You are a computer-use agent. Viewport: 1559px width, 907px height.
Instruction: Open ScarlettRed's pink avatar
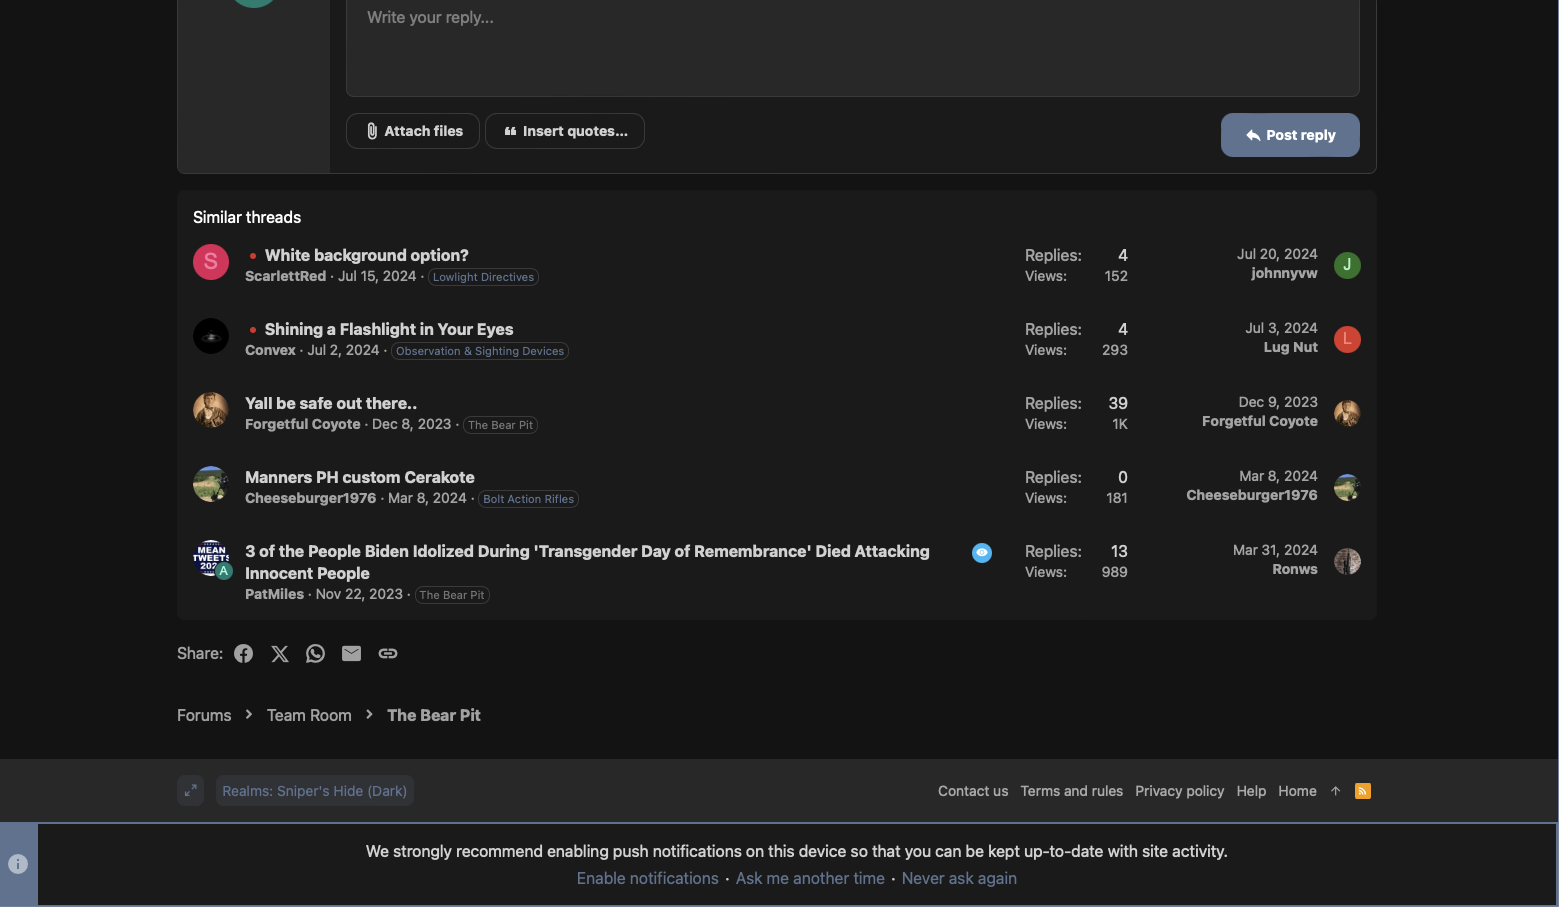pyautogui.click(x=211, y=262)
